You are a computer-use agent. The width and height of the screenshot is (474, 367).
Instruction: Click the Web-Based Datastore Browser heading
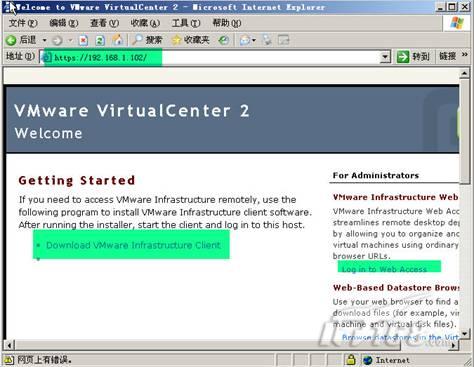click(x=396, y=288)
